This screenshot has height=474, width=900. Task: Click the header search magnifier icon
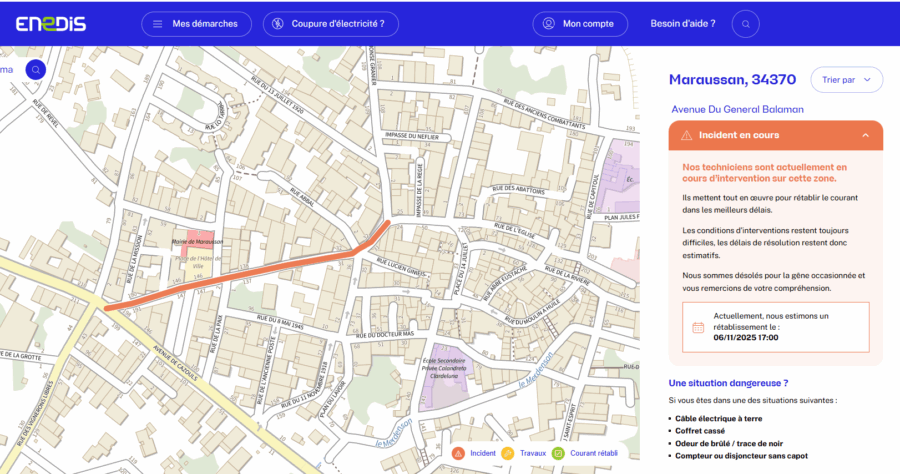[x=746, y=24]
